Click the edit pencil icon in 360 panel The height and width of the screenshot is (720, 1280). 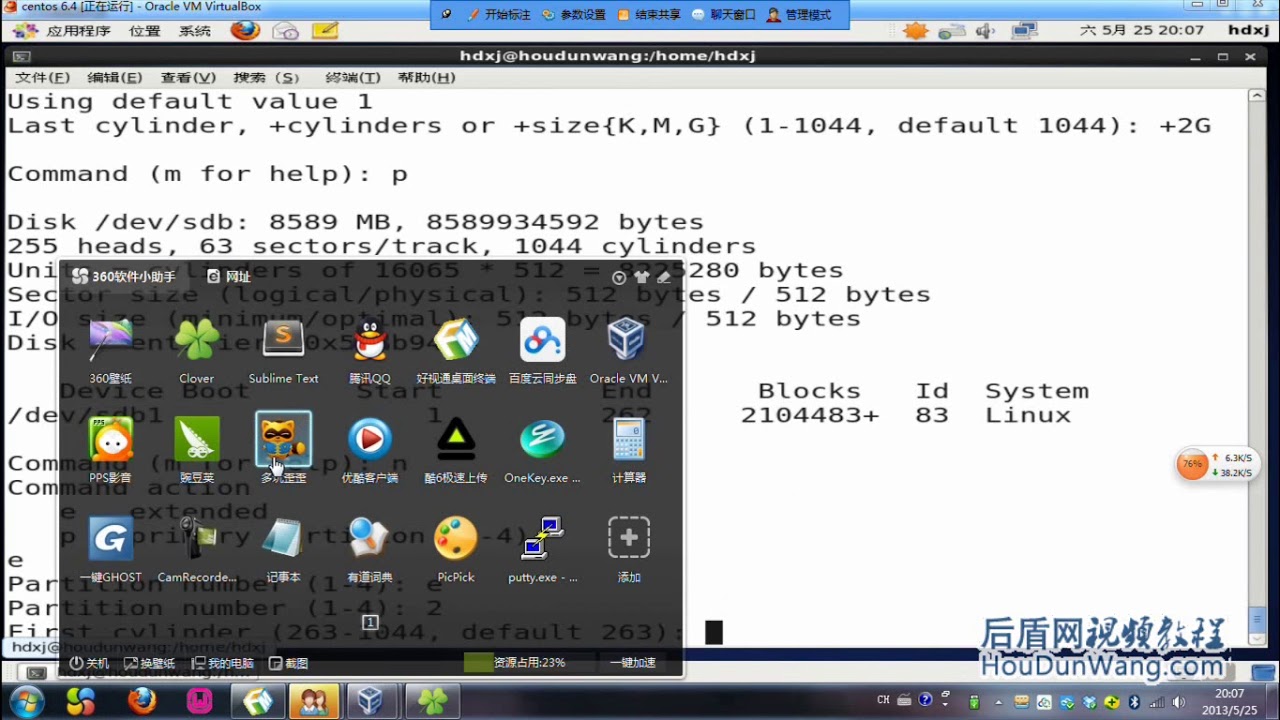tap(663, 277)
